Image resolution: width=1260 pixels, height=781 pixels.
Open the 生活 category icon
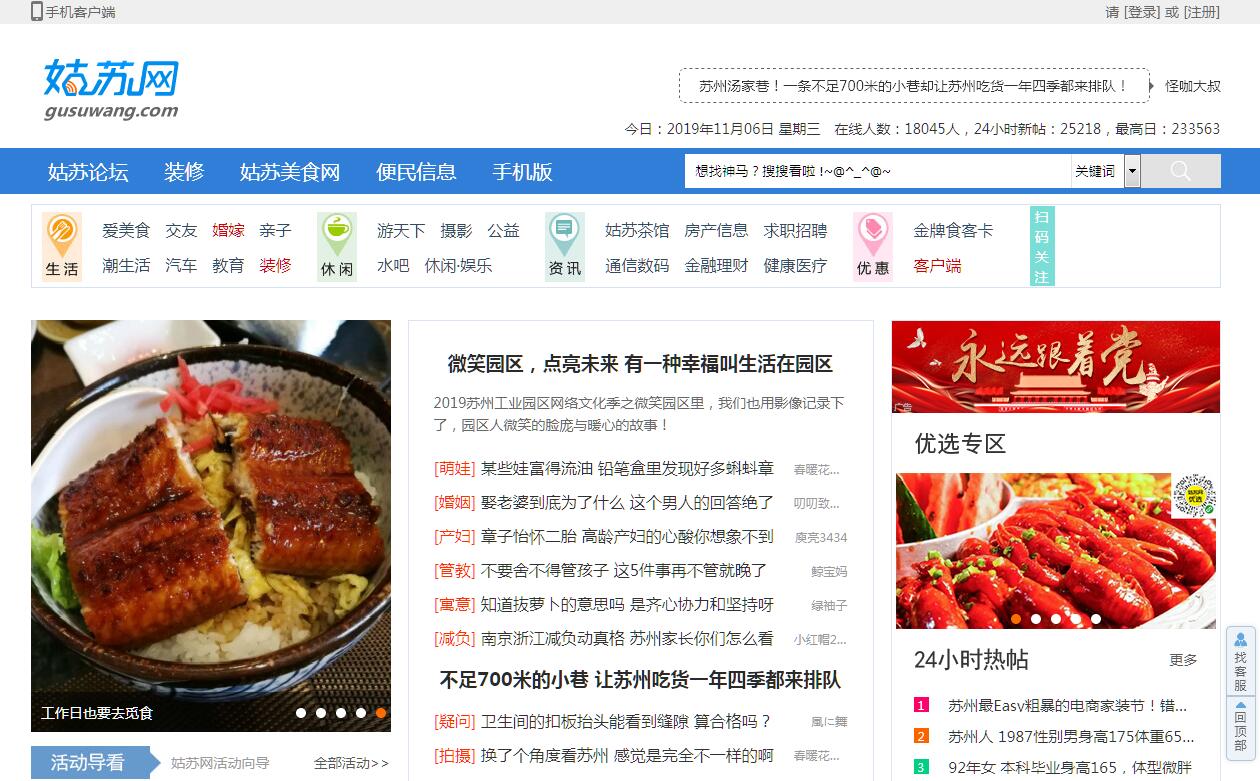62,246
